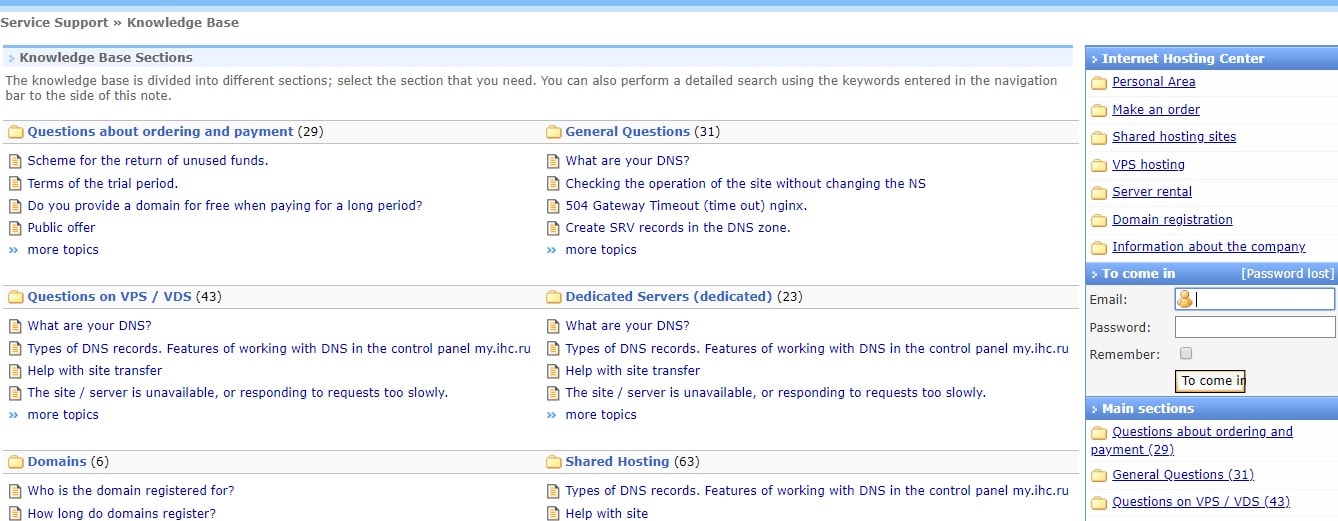The image size is (1338, 521).
Task: Click folder icon beside Information about the company
Action: [1099, 248]
